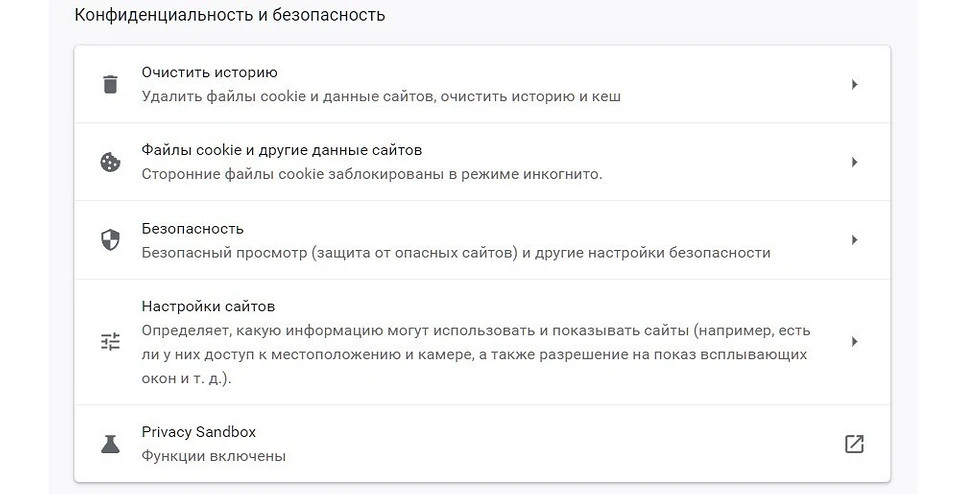Screen dimensions: 960x494
Task: Go to "Настройки сайтов"
Action: 208,306
